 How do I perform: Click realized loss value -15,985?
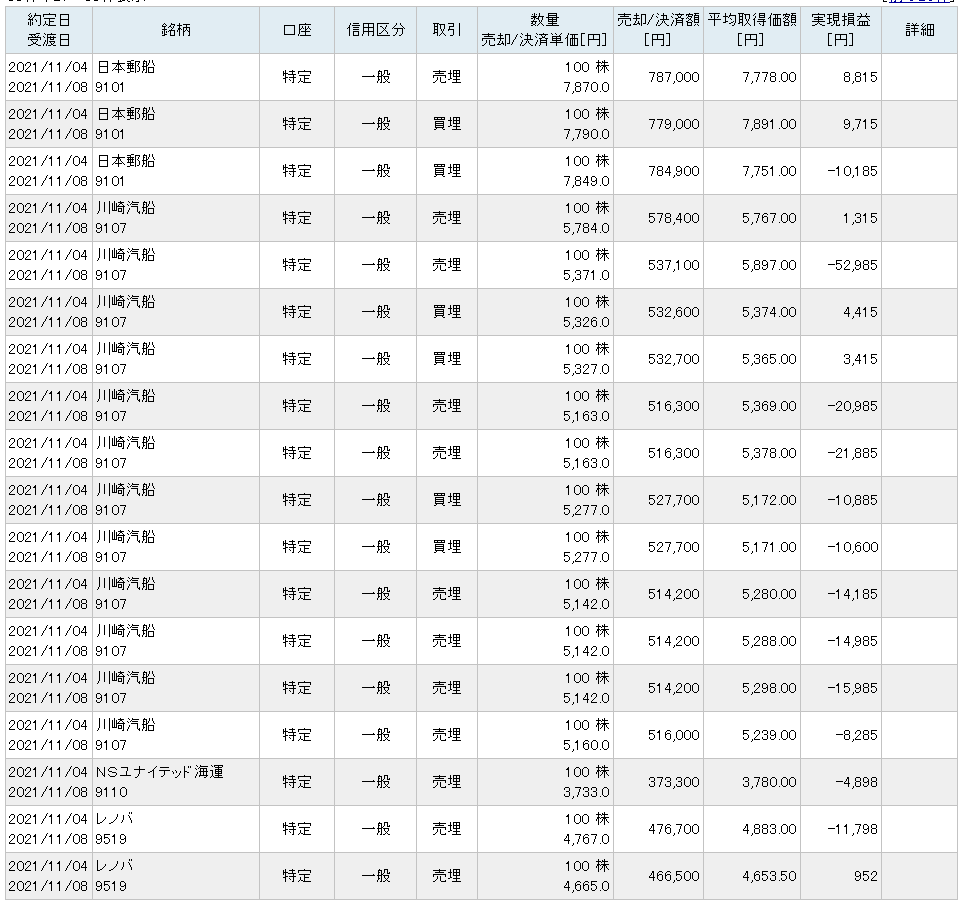point(853,689)
